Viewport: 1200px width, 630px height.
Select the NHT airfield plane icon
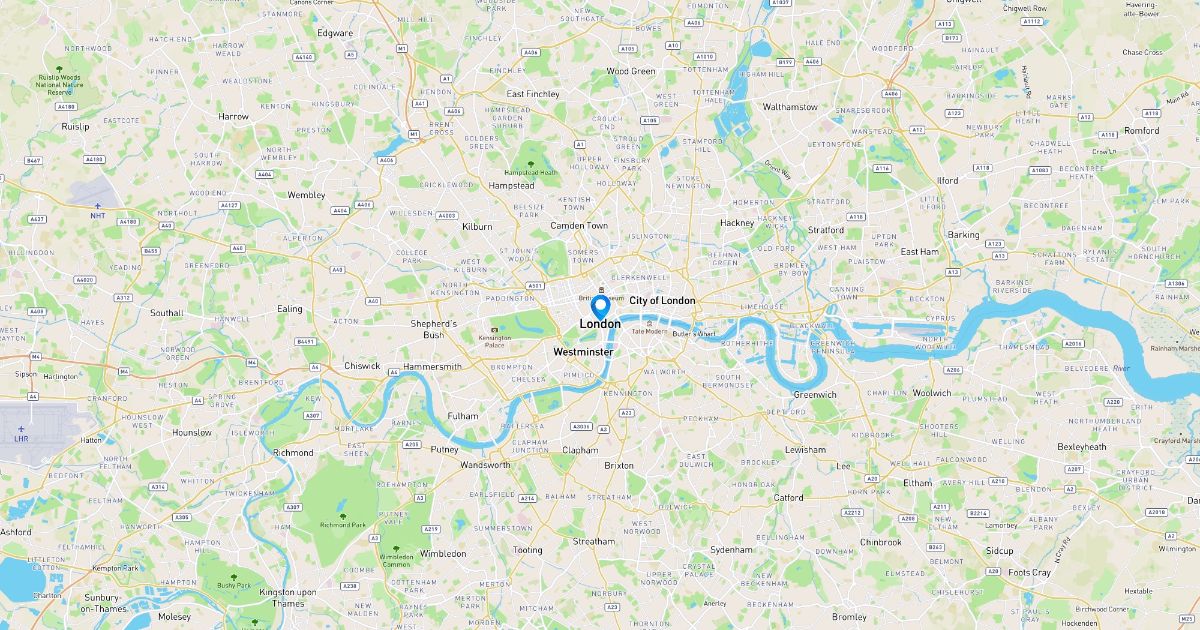click(97, 205)
